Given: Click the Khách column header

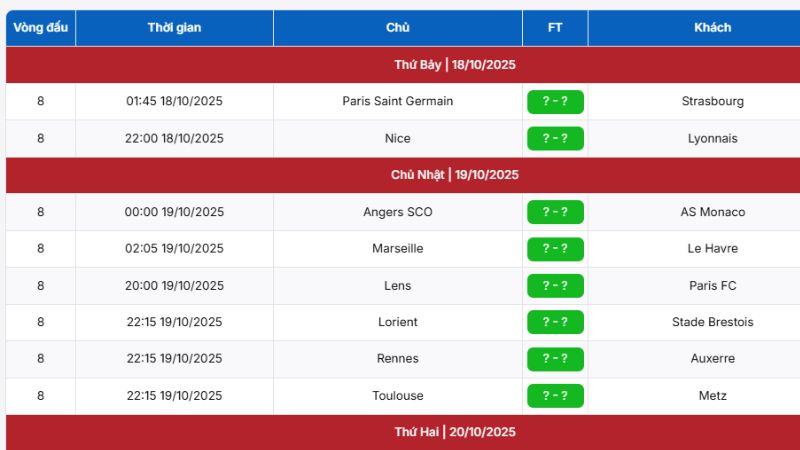Looking at the screenshot, I should click(x=712, y=28).
